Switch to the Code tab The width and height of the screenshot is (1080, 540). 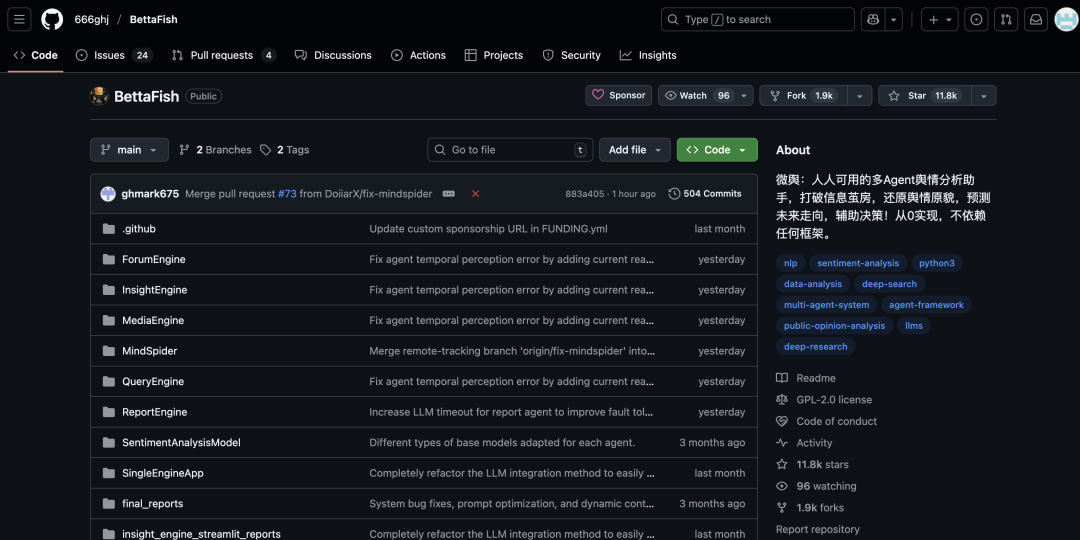(x=36, y=55)
